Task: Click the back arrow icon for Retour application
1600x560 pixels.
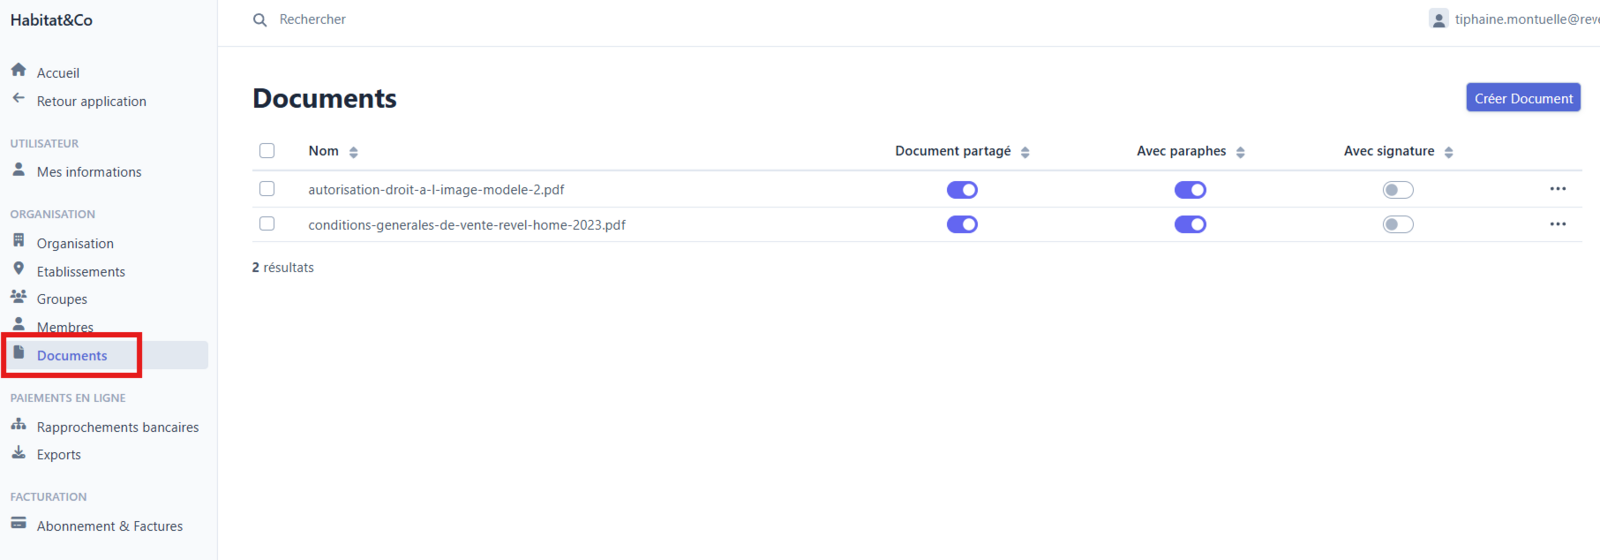Action: pos(18,98)
